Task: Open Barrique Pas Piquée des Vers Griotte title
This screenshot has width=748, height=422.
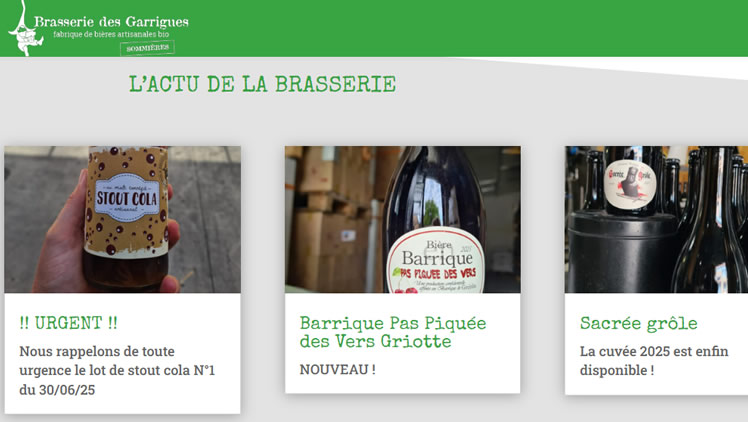Action: point(393,332)
